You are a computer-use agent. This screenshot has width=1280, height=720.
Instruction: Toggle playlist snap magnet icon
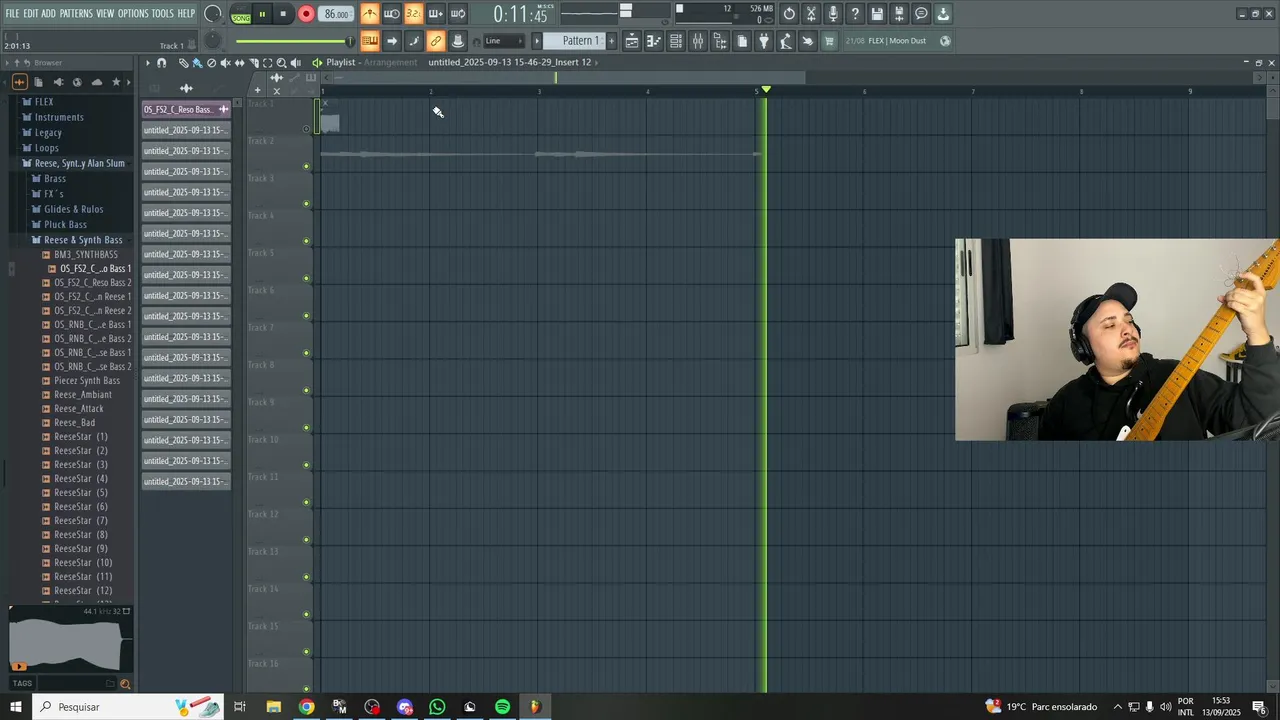[162, 63]
